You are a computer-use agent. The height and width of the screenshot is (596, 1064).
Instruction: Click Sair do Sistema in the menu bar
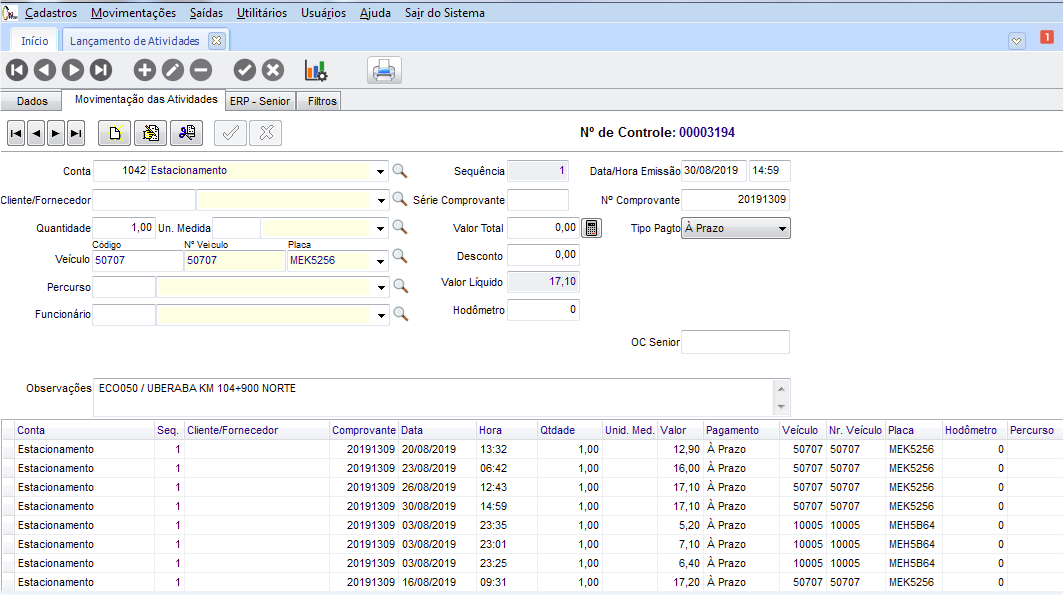[445, 13]
